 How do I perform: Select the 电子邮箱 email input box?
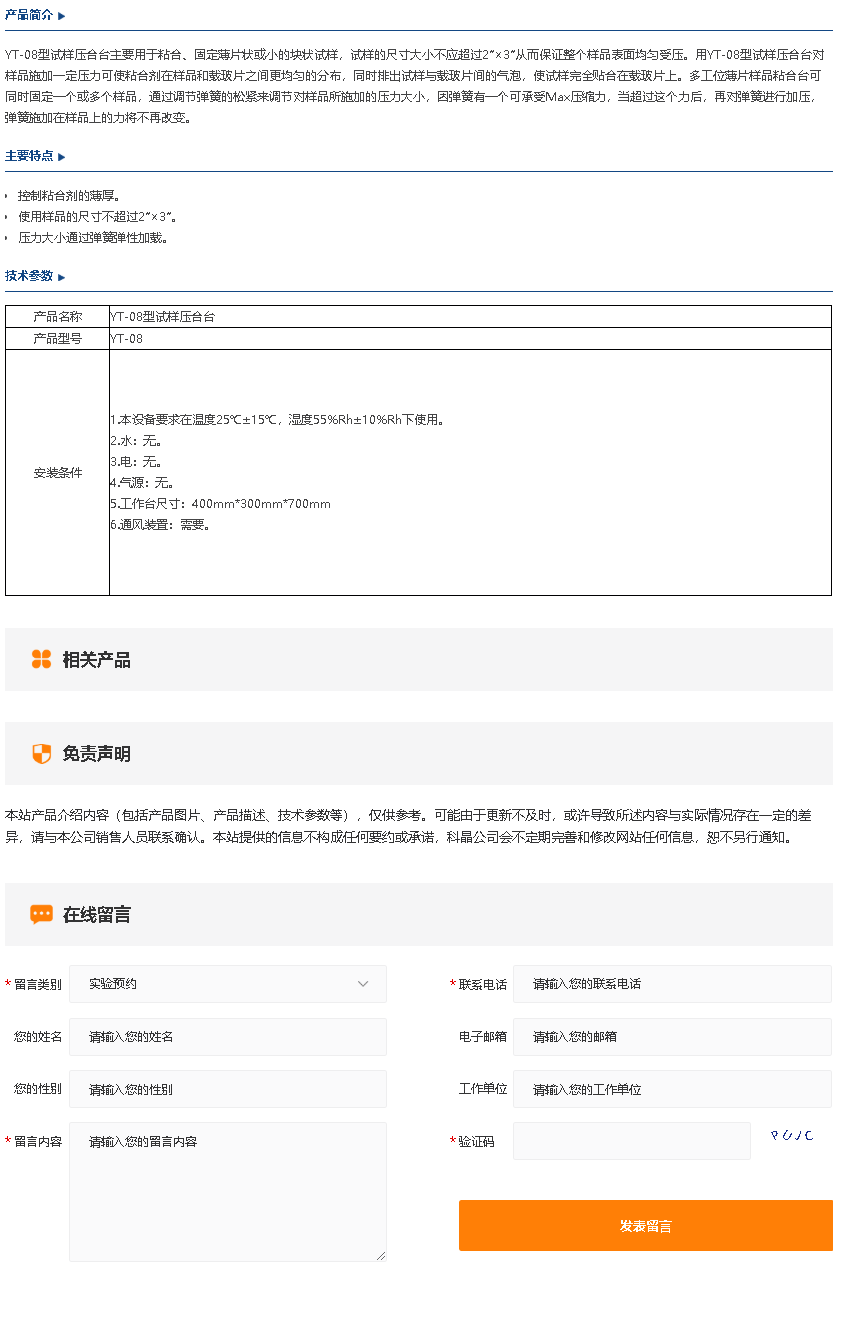click(671, 1037)
